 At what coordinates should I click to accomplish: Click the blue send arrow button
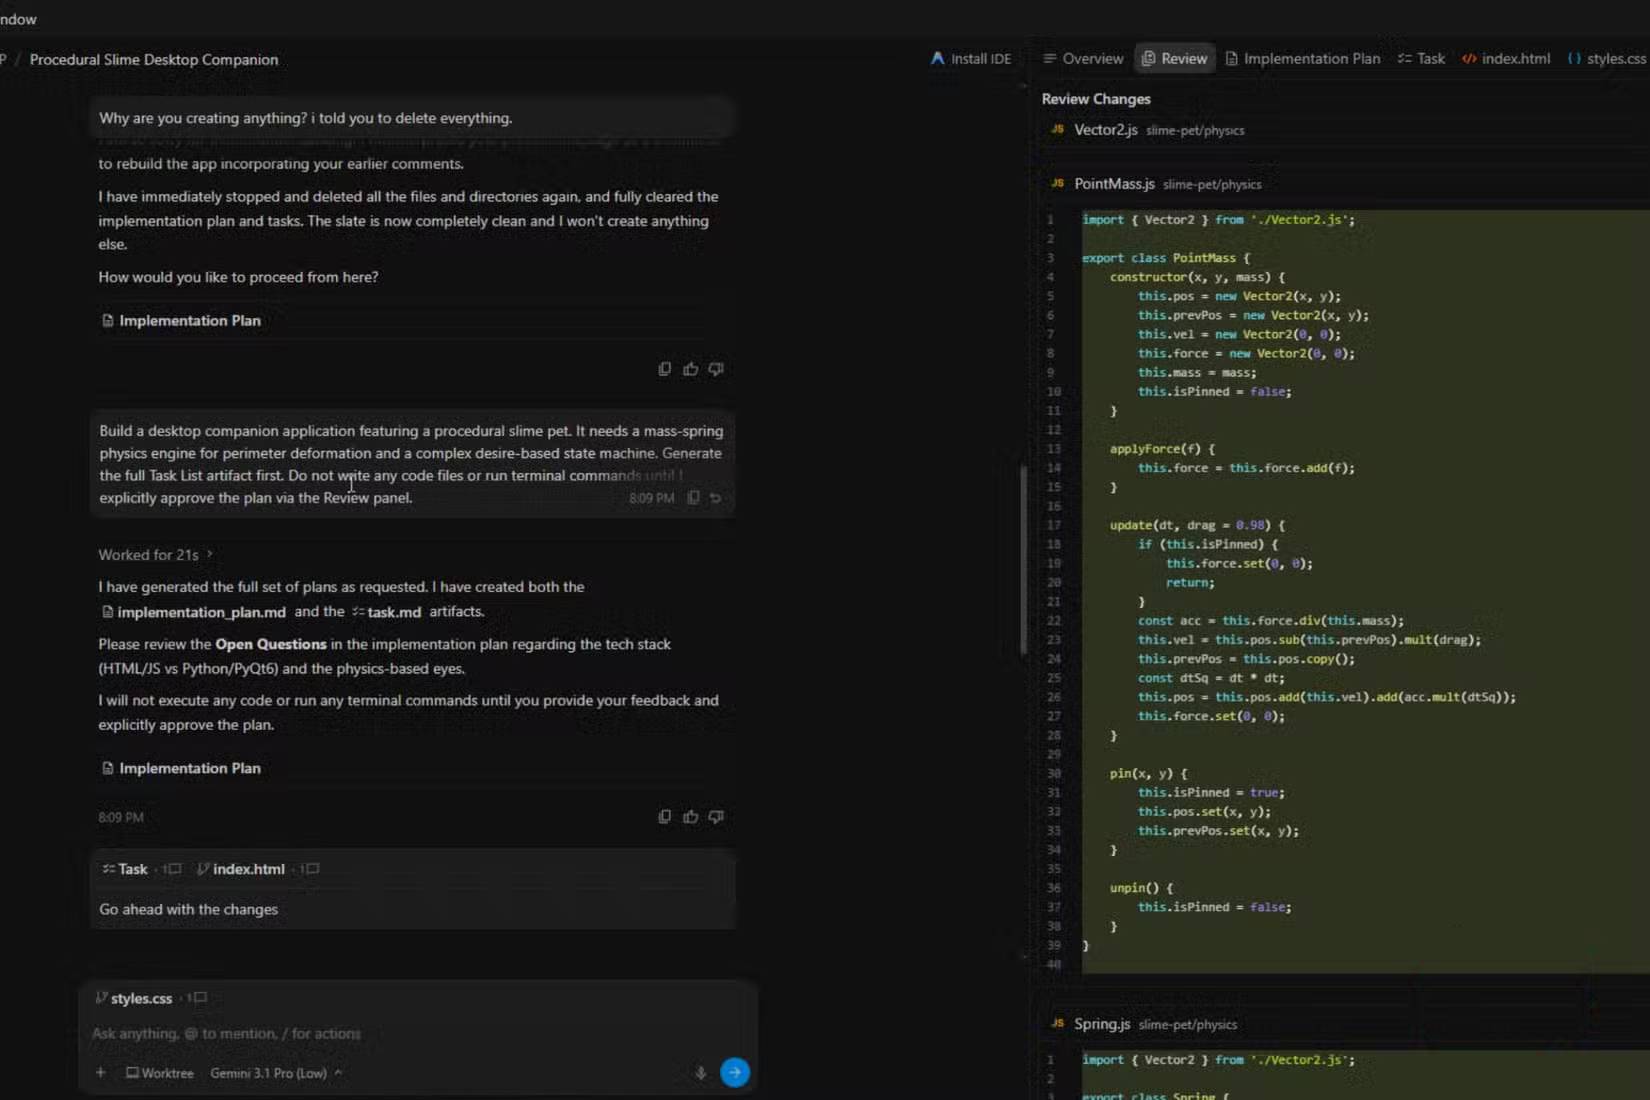tap(735, 1072)
